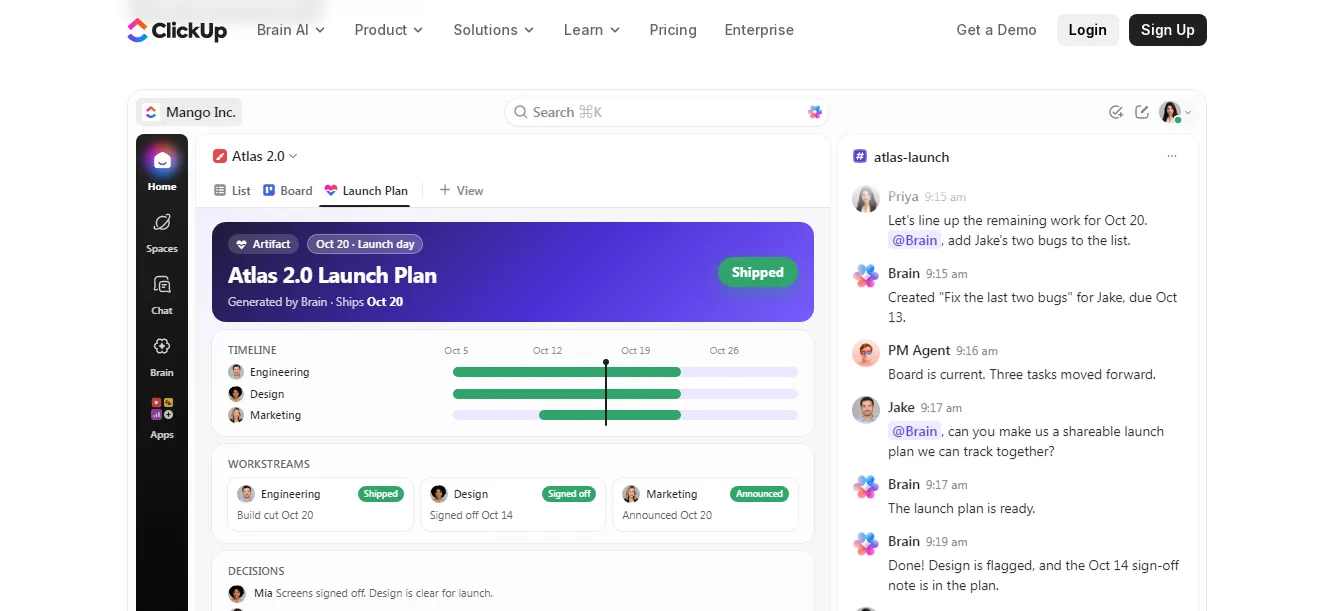The image size is (1325, 611).
Task: Click the today marker on the timeline
Action: tap(606, 392)
